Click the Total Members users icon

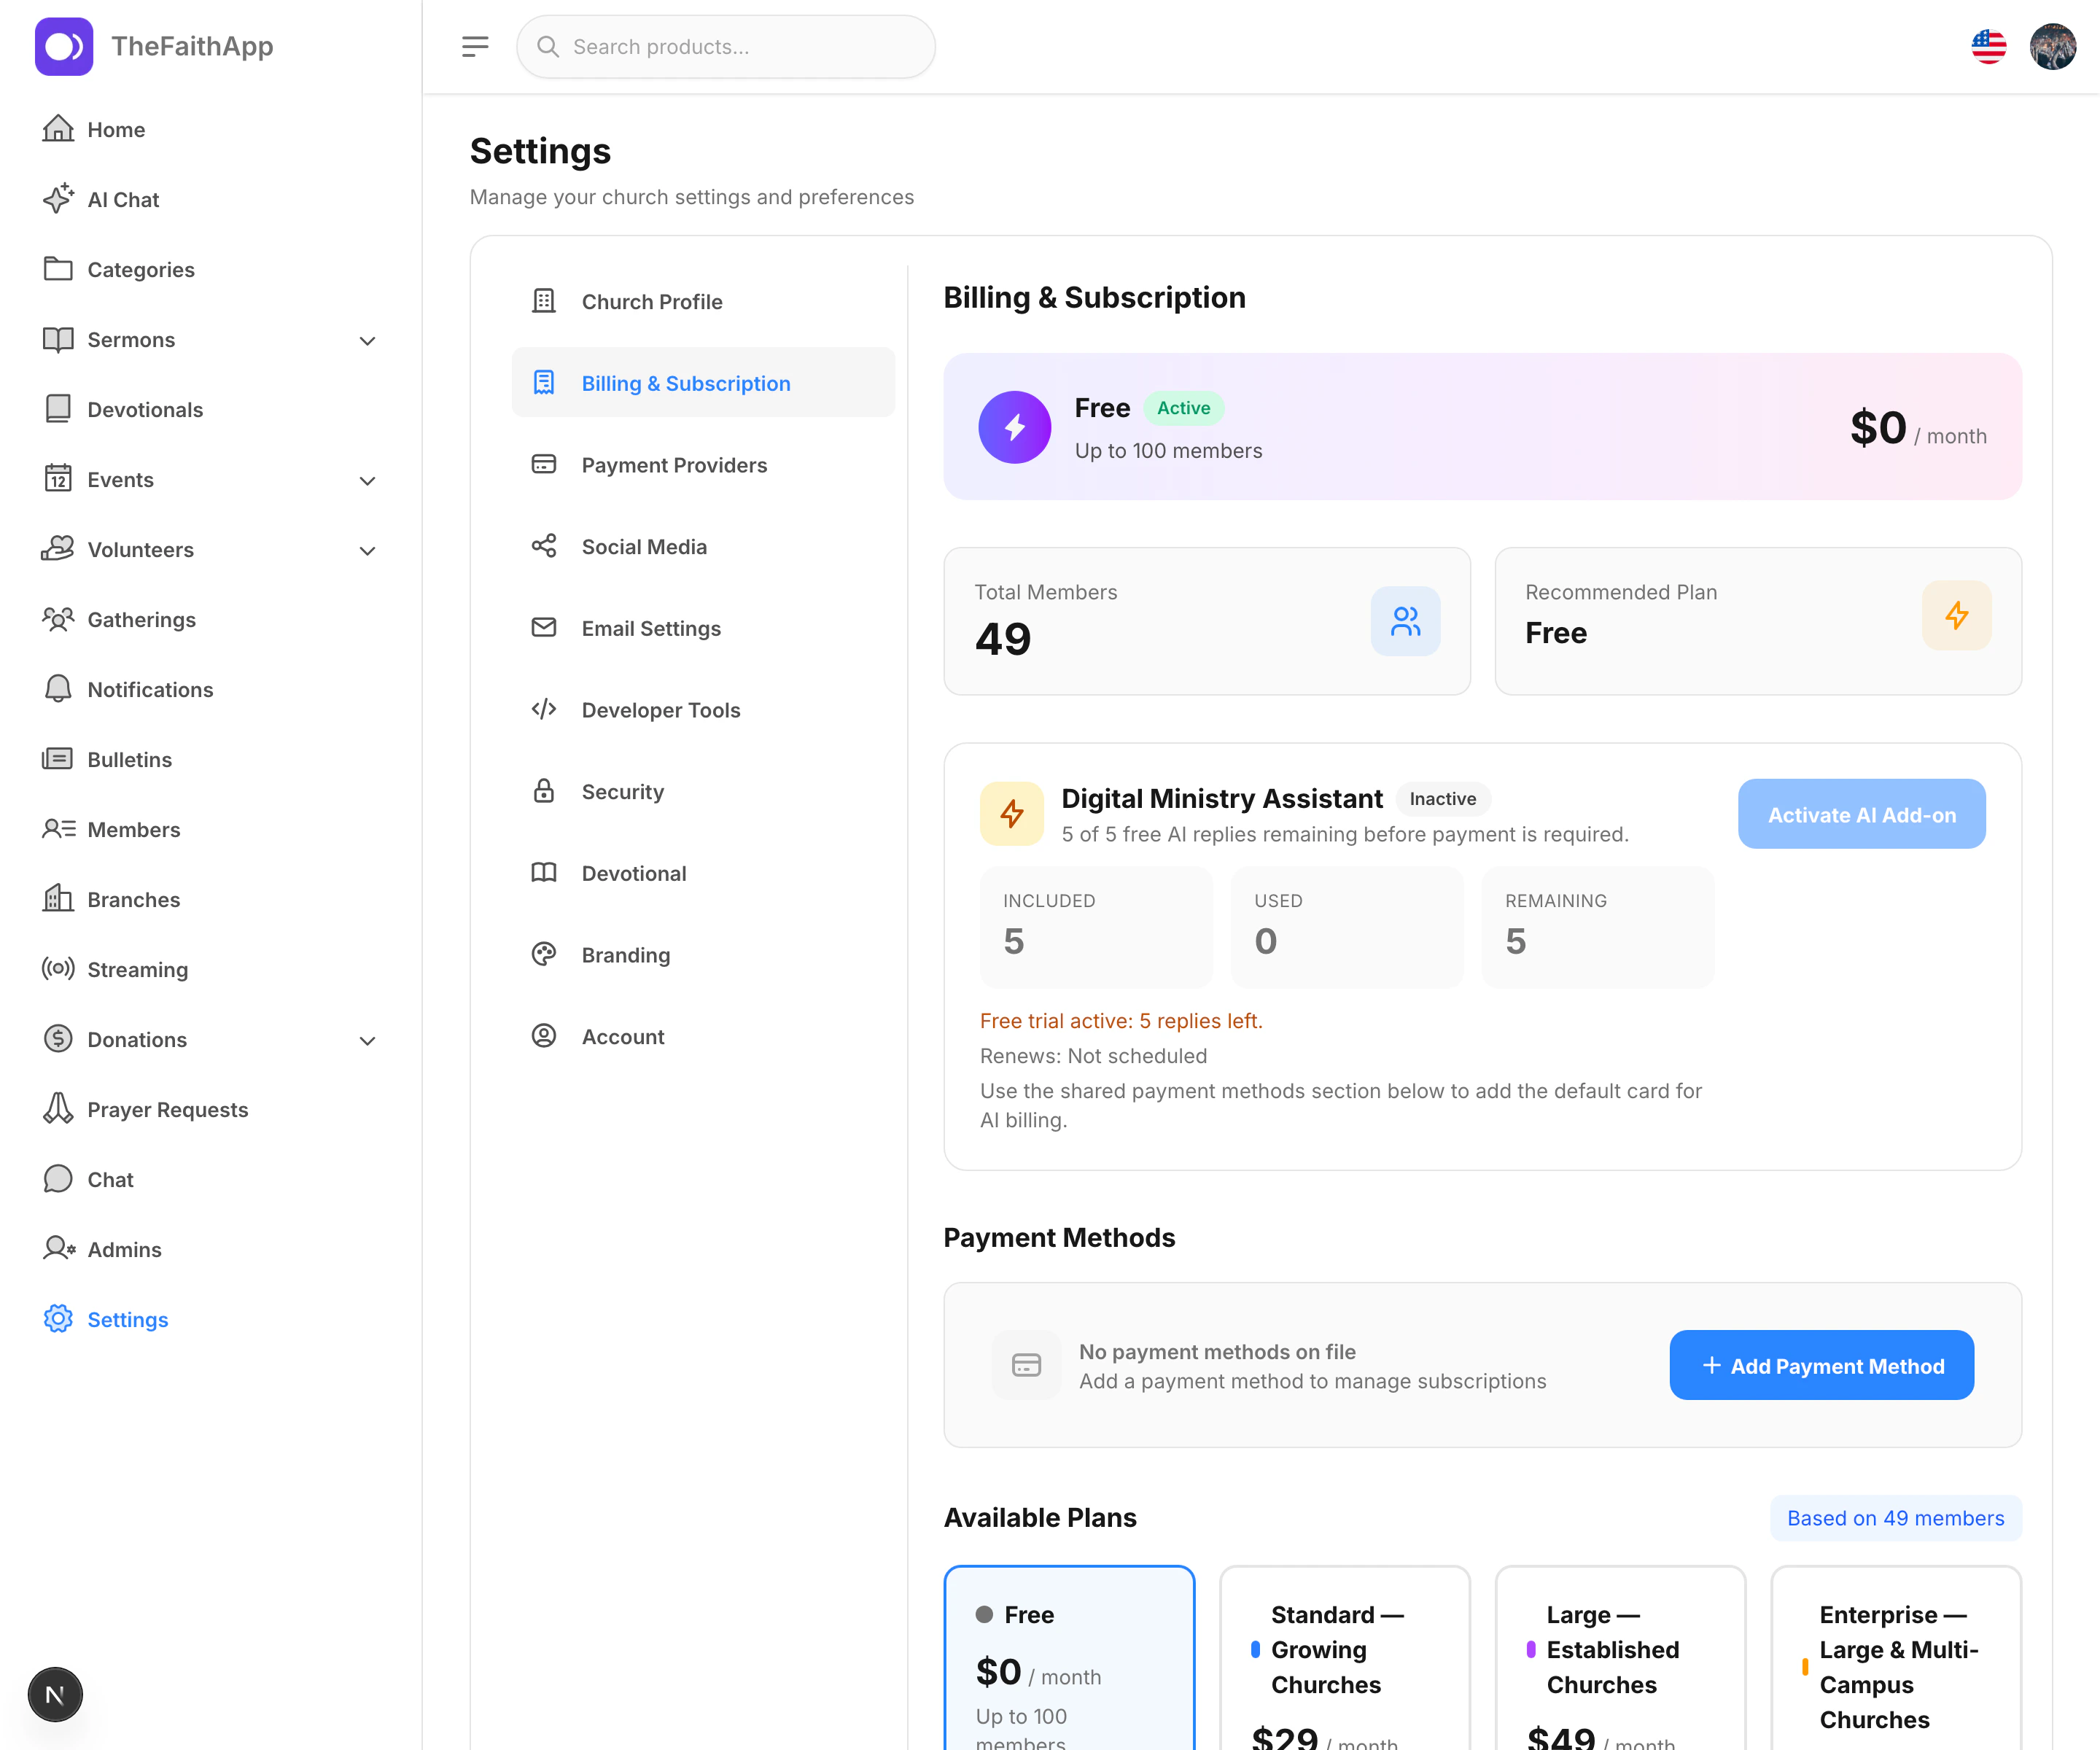tap(1405, 621)
